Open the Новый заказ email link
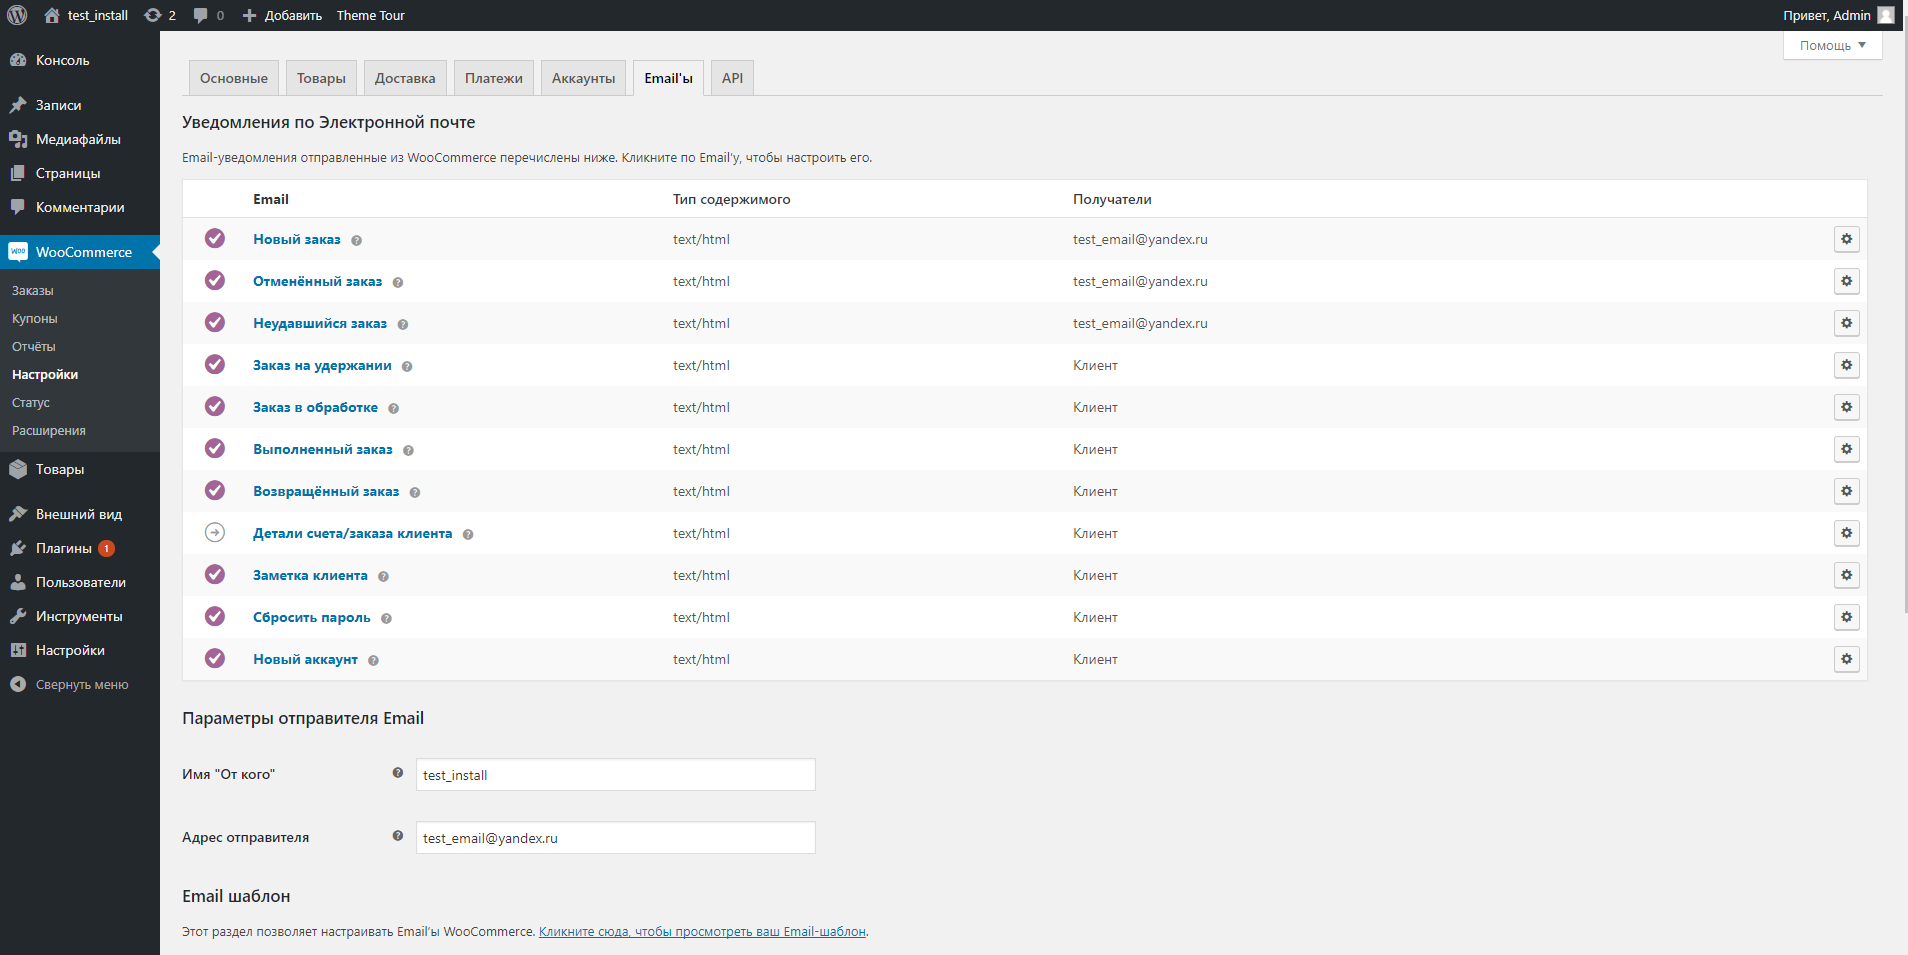Screen dimensions: 1908x955 click(x=297, y=239)
